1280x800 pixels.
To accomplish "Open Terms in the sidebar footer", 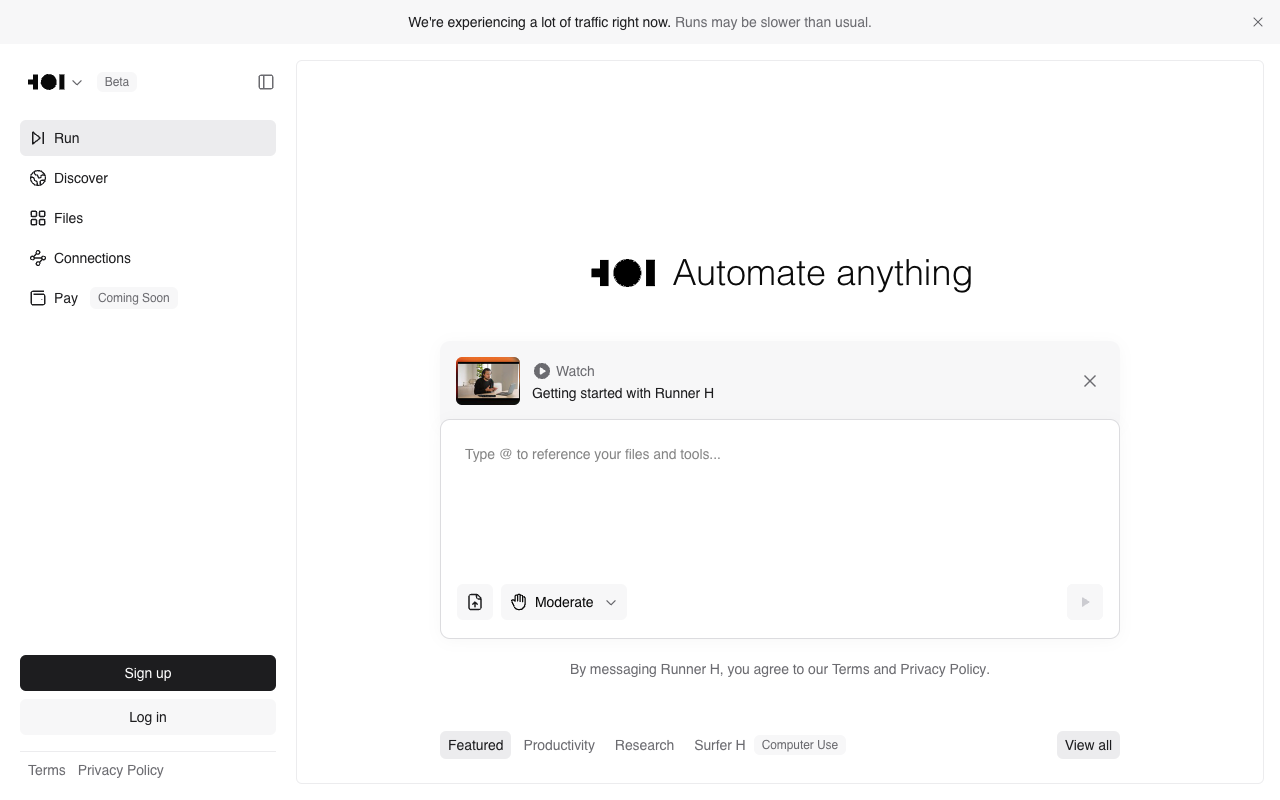I will tap(47, 770).
